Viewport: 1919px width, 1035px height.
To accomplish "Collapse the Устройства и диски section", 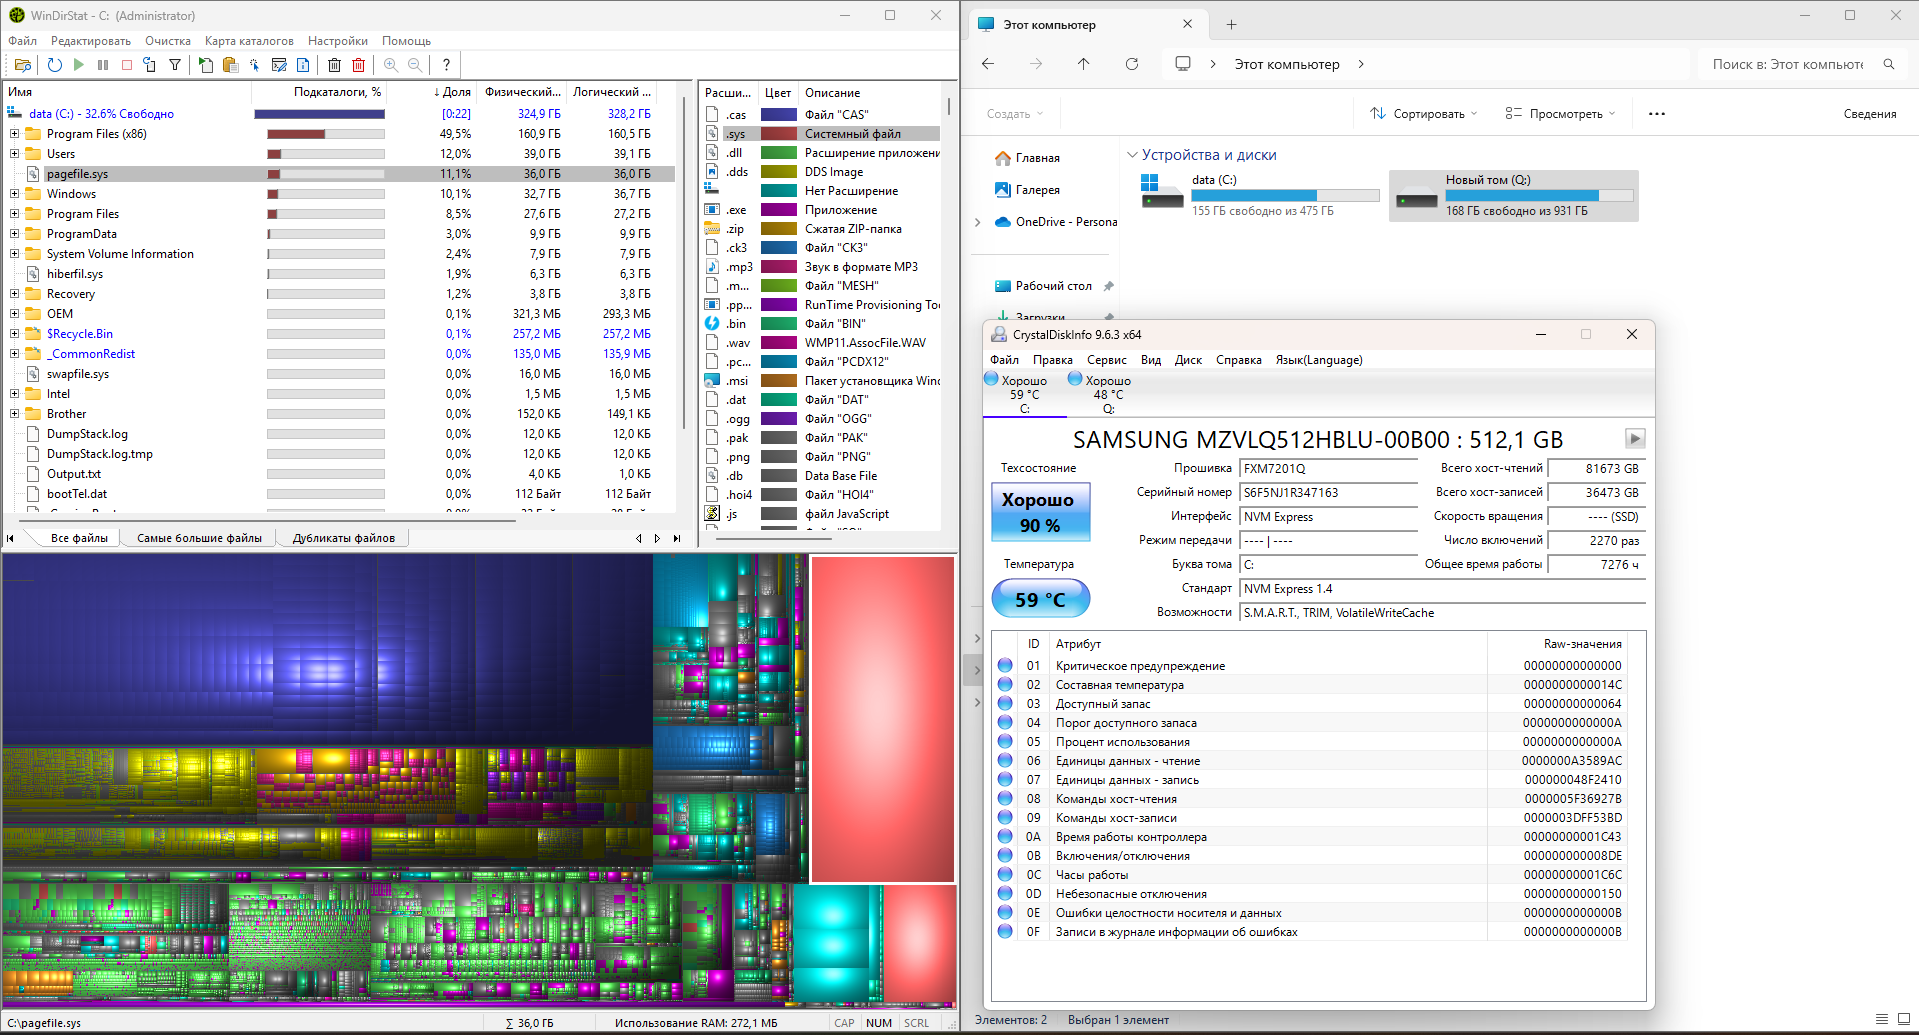I will click(1132, 155).
